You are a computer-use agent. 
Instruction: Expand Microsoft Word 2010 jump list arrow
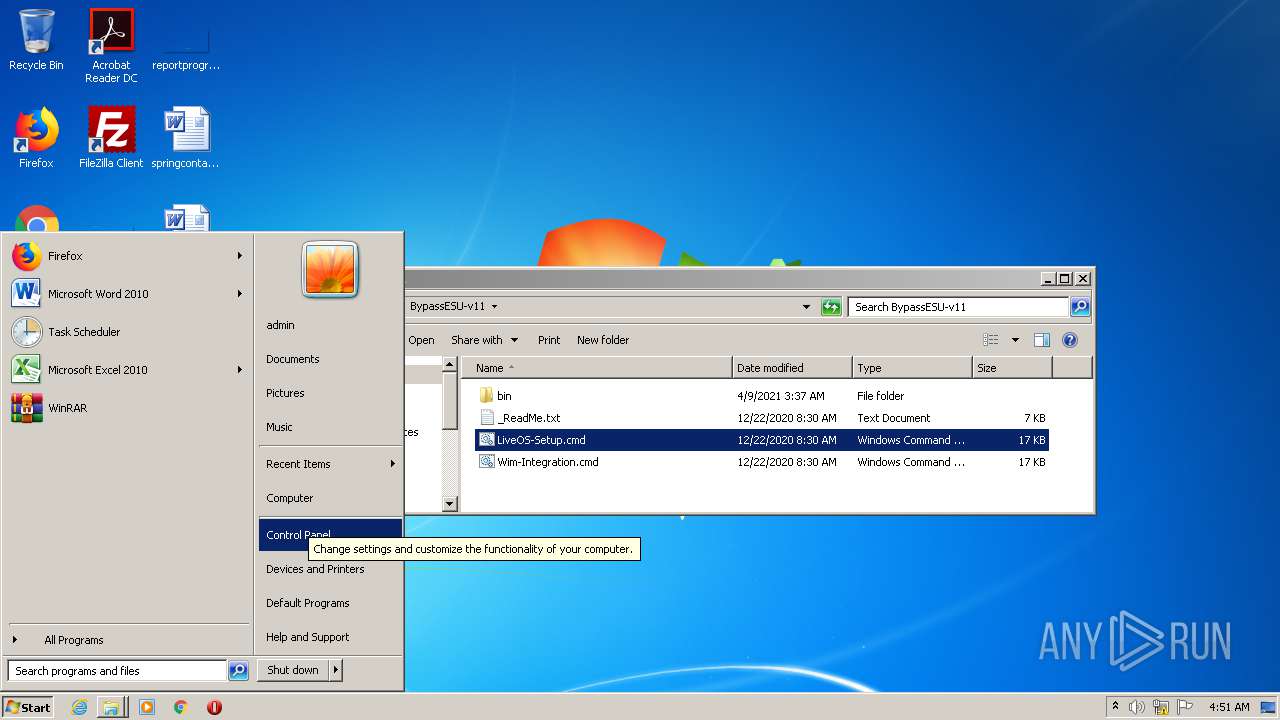240,294
